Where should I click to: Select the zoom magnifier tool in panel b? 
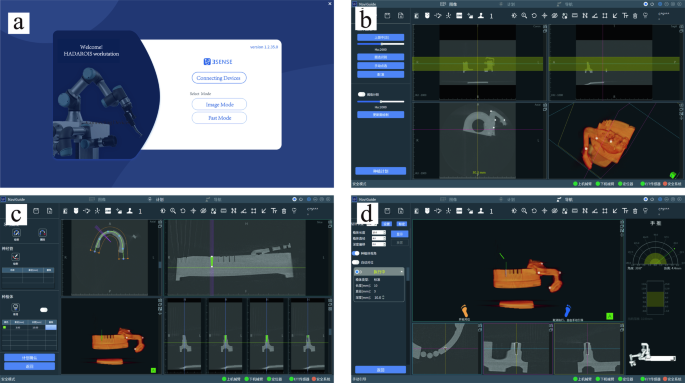click(524, 16)
